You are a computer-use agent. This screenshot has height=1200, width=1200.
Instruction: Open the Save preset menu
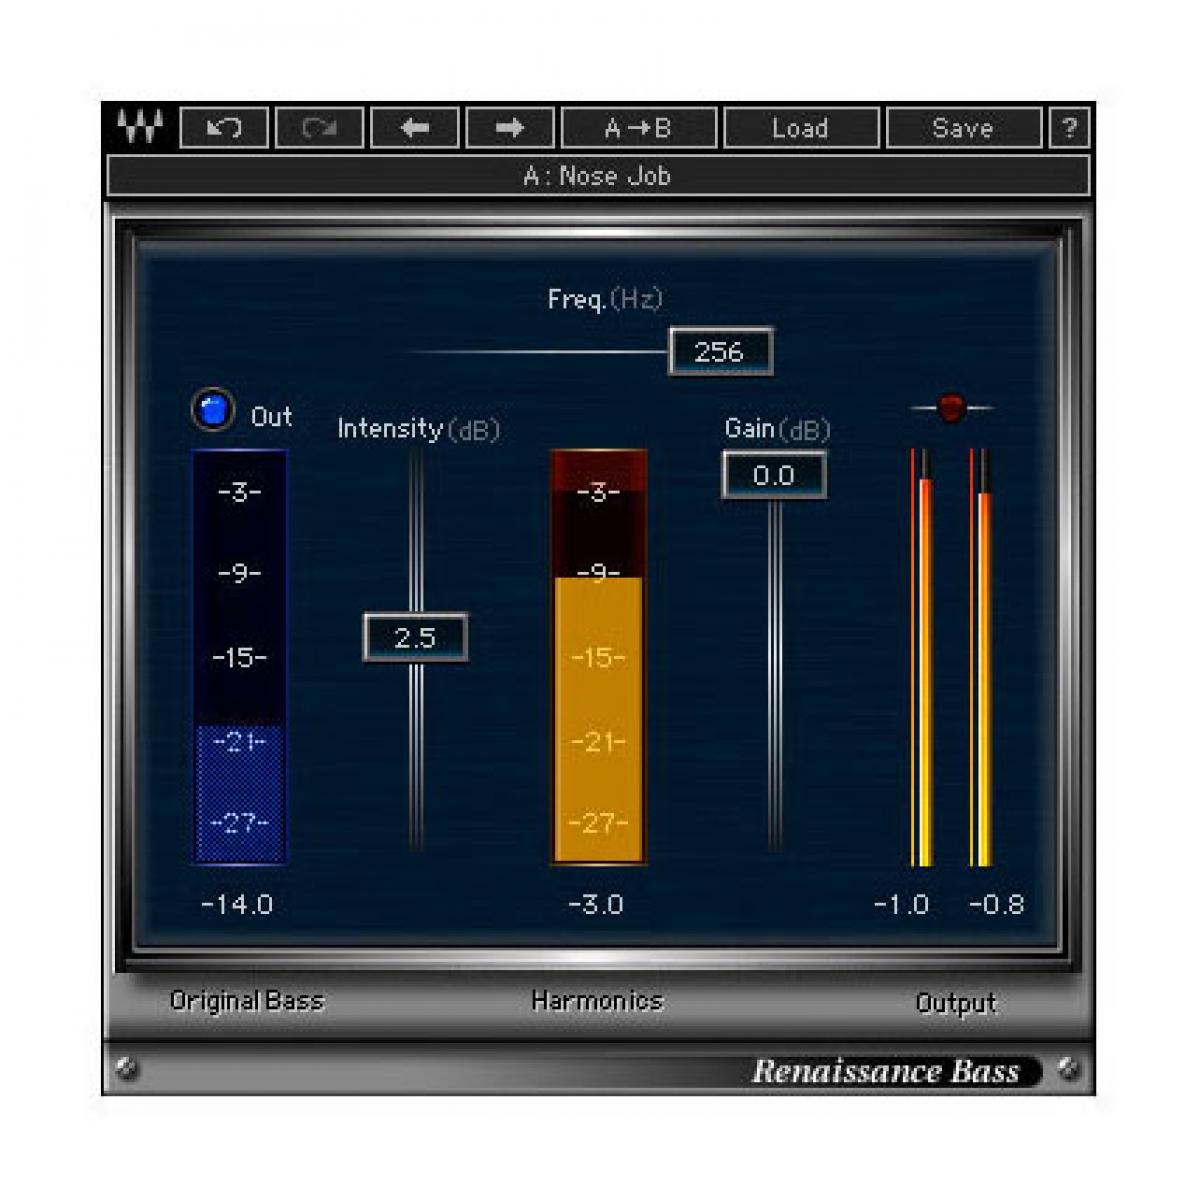coord(963,128)
